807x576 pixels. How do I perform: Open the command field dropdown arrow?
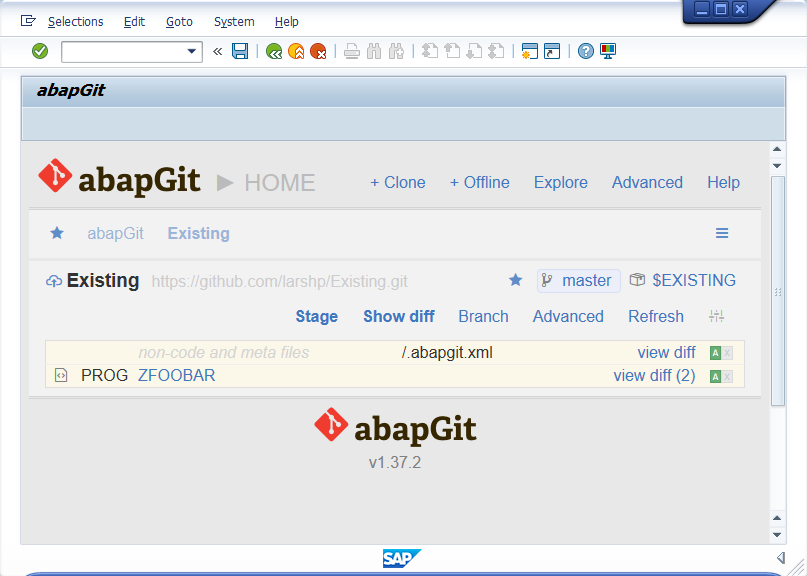pos(191,51)
